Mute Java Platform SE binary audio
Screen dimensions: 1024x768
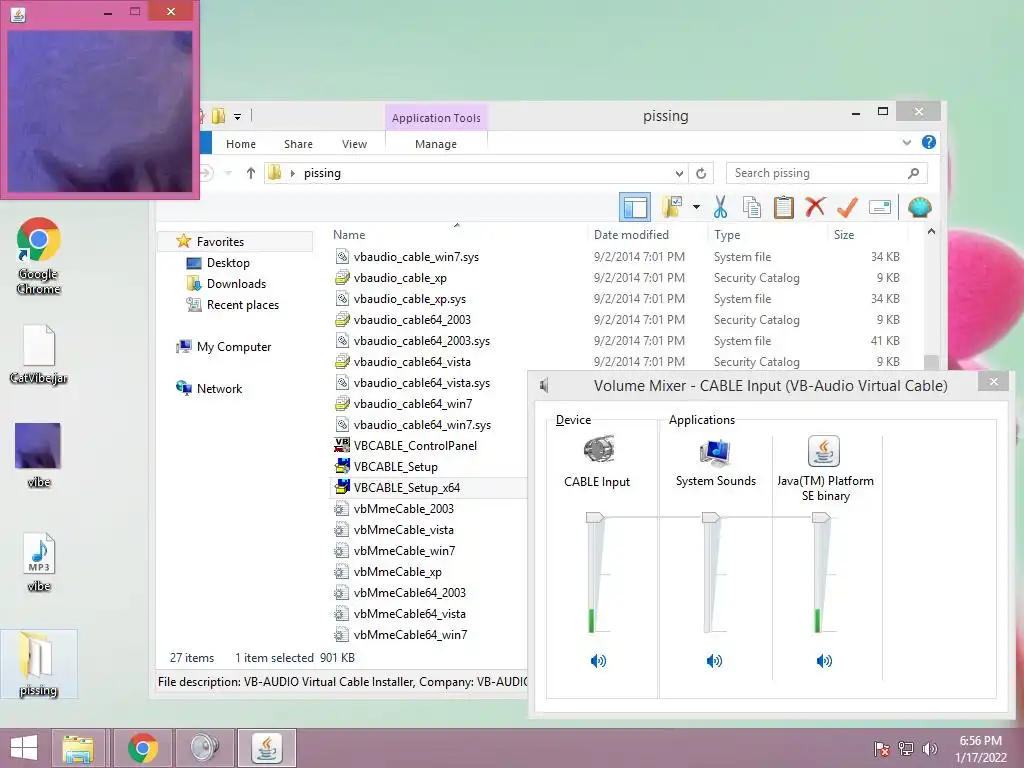(824, 661)
